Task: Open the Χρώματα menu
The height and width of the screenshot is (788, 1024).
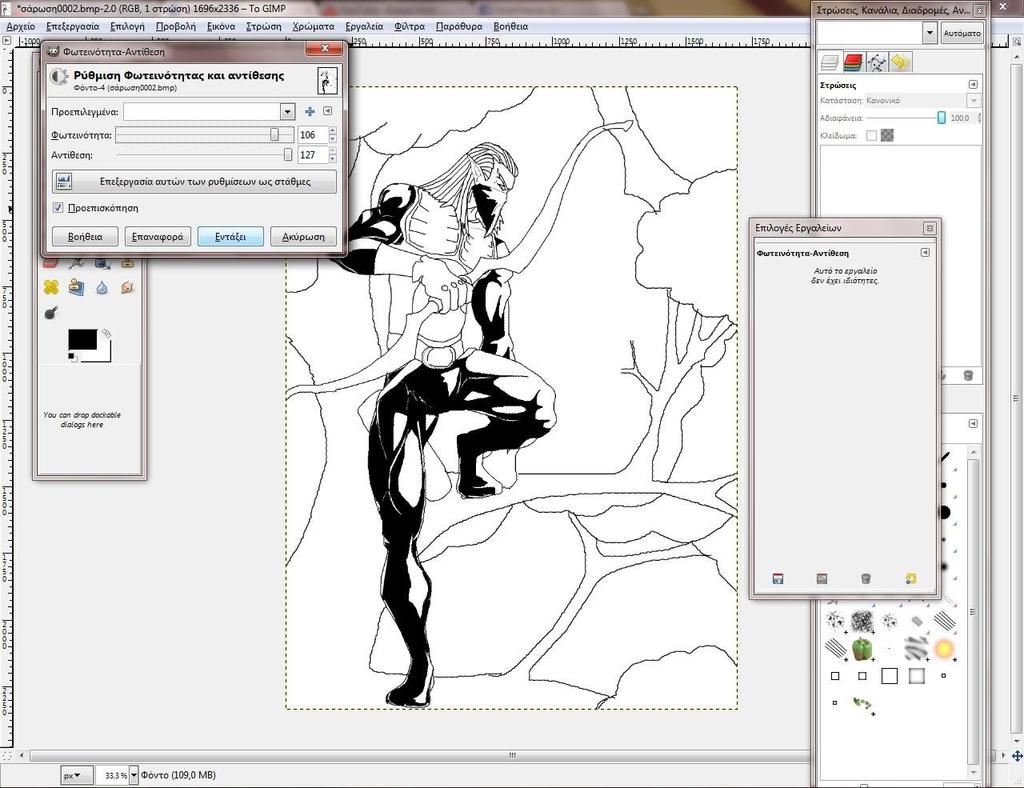Action: [x=313, y=26]
